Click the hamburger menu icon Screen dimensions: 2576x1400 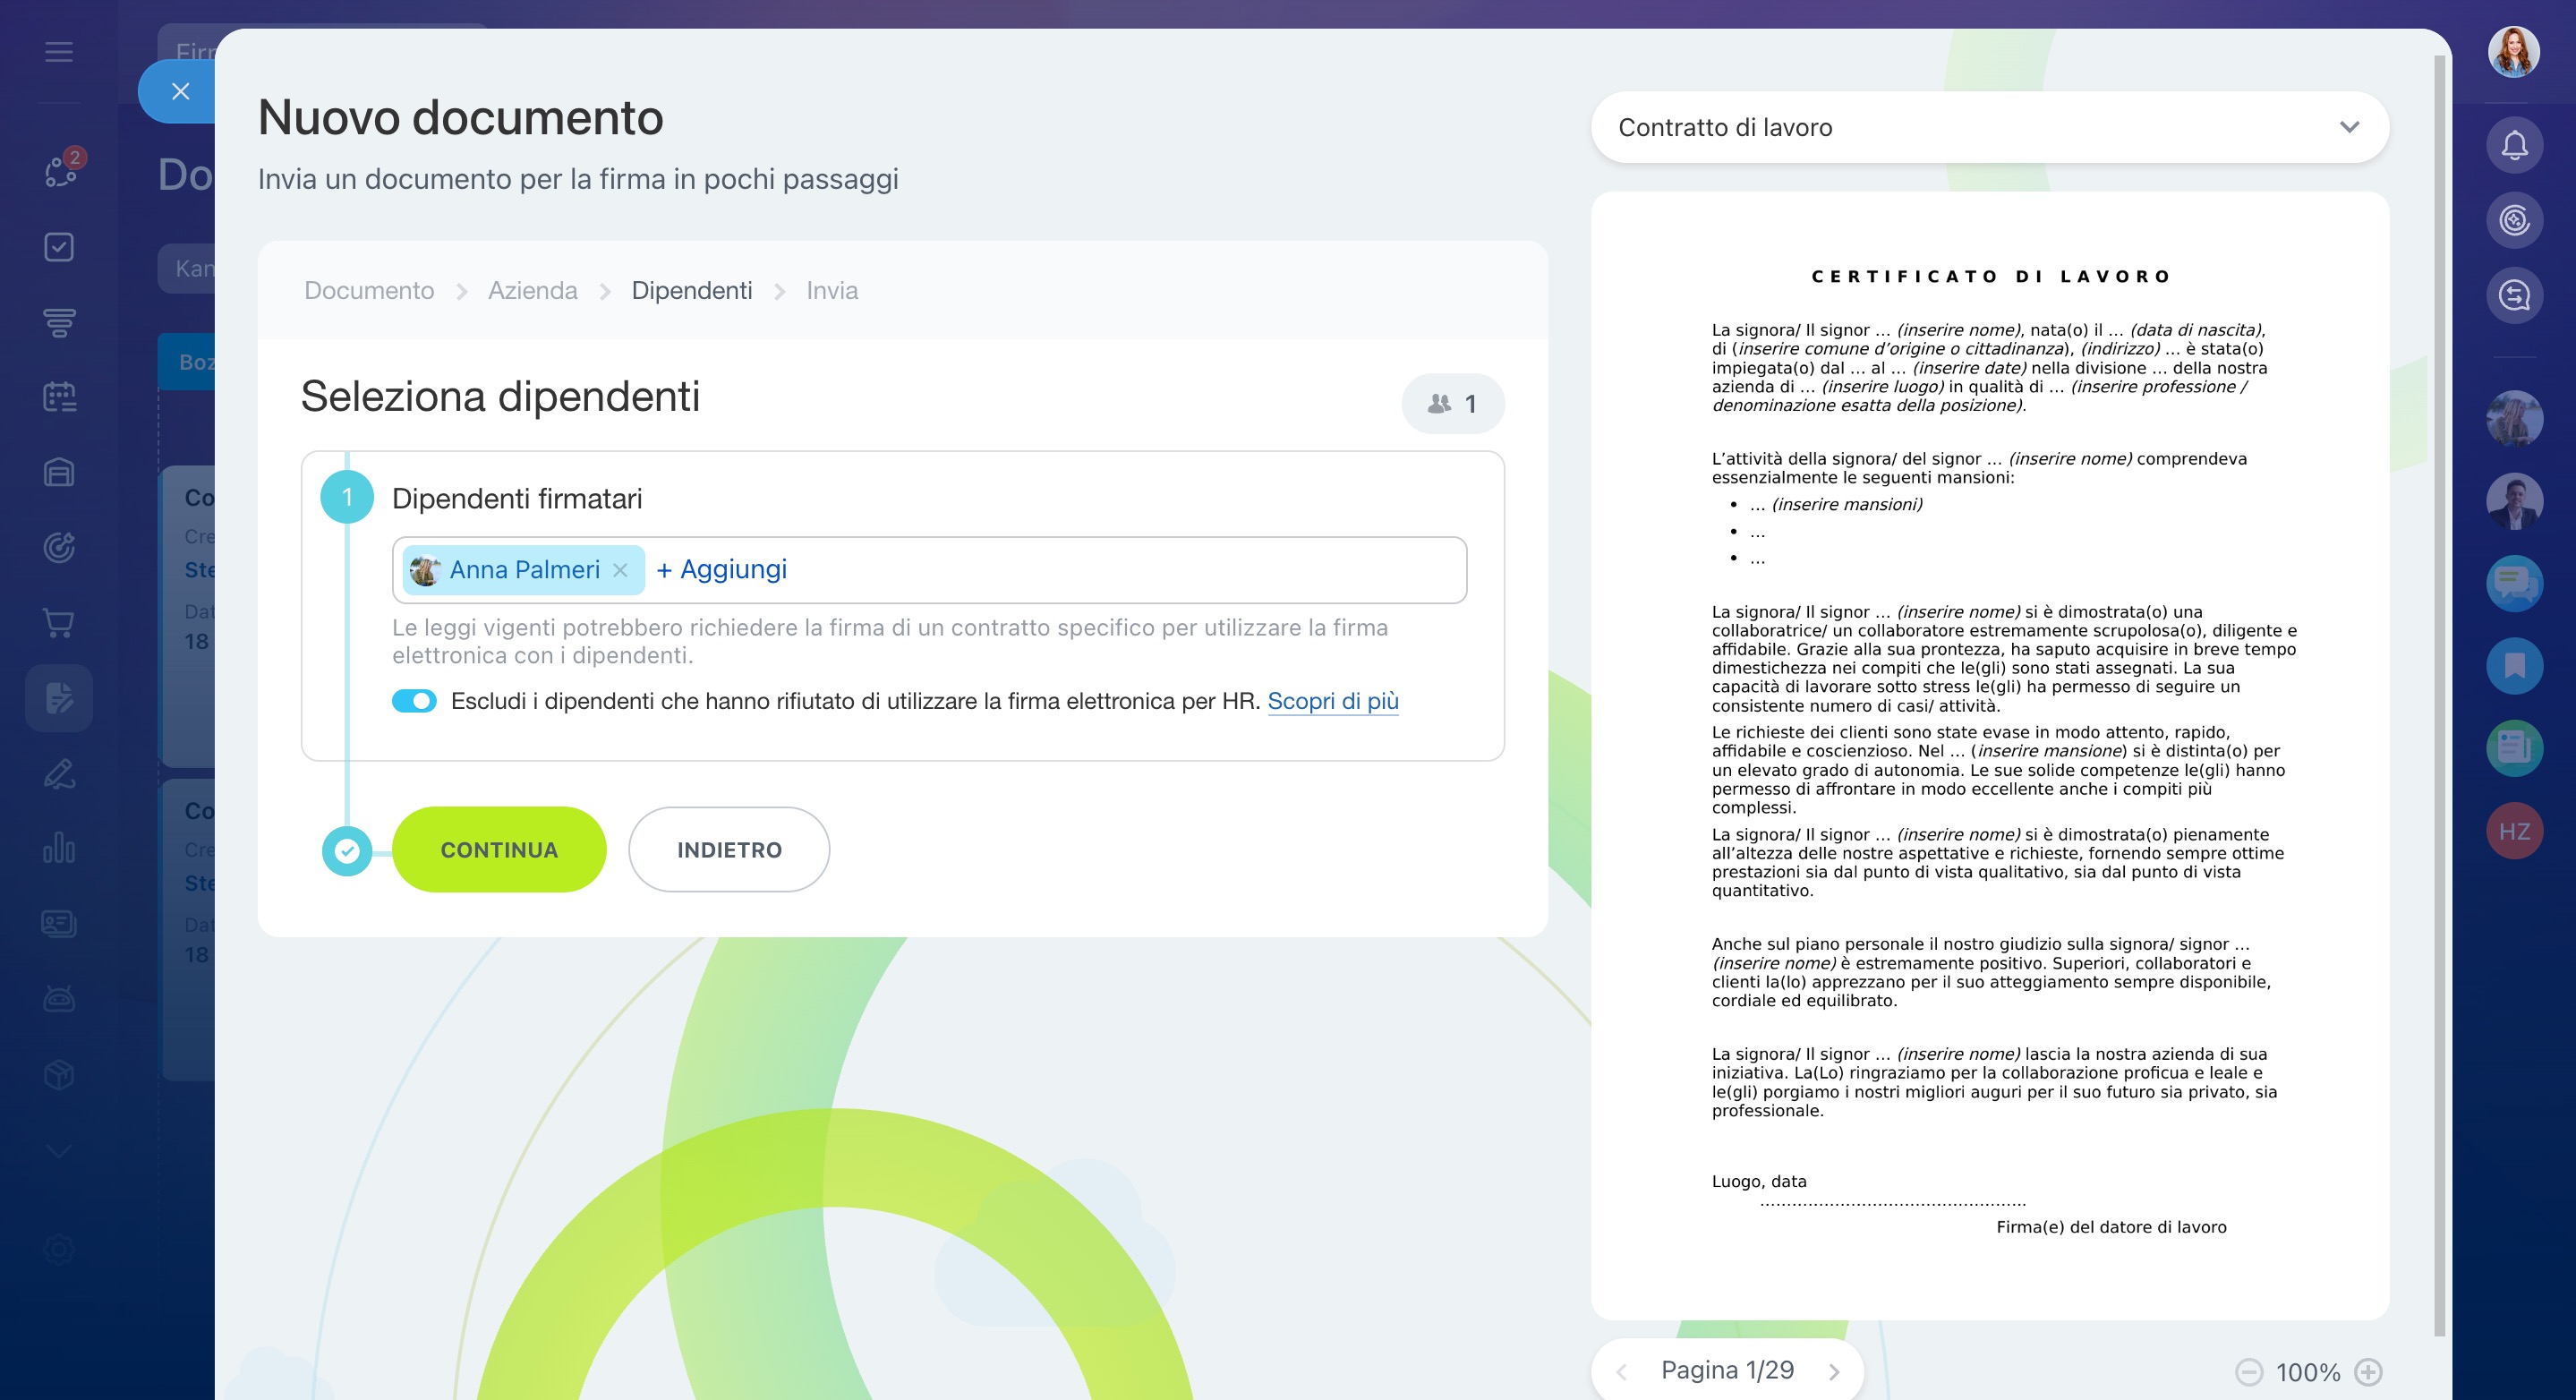59,52
